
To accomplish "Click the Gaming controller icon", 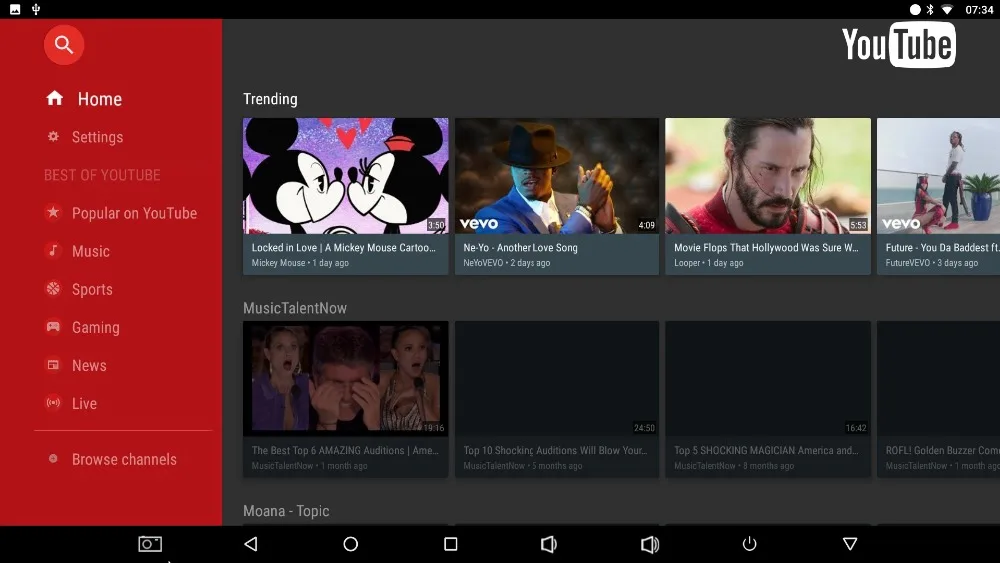I will (54, 327).
